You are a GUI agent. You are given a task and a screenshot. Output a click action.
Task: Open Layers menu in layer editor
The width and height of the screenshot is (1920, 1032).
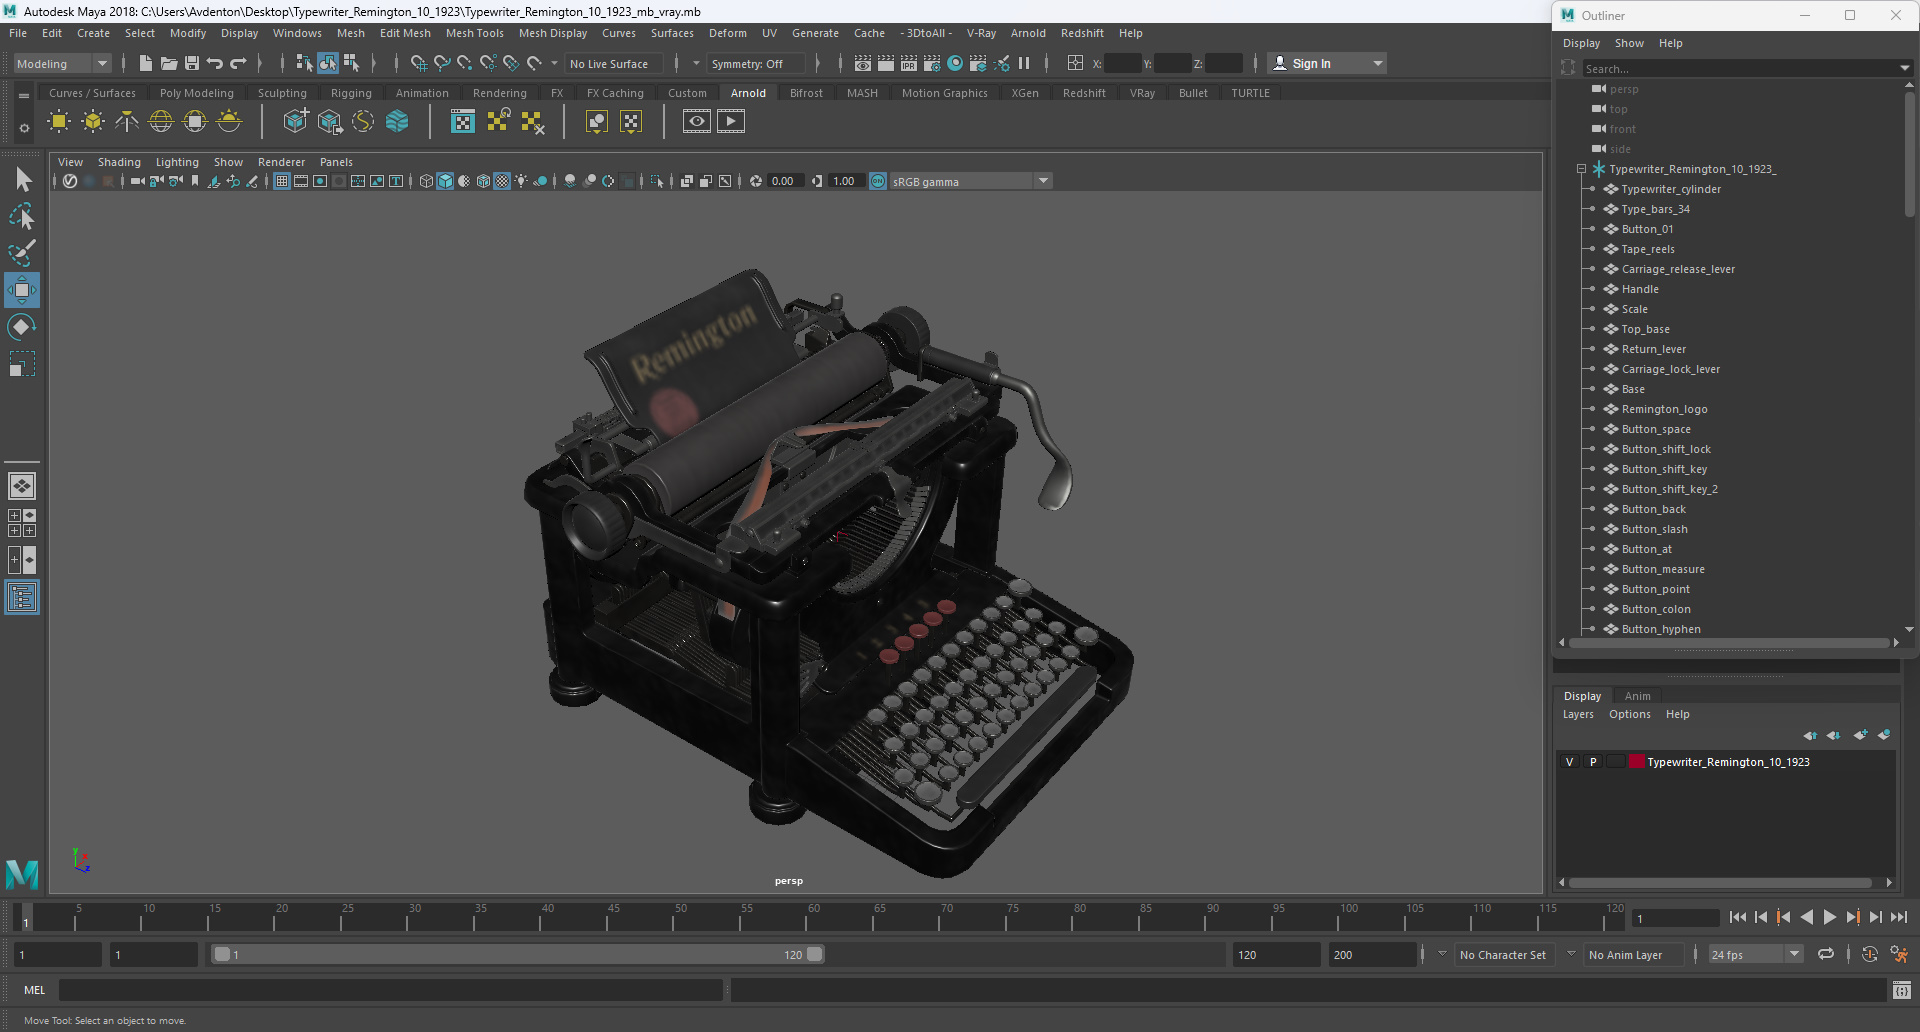tap(1578, 714)
